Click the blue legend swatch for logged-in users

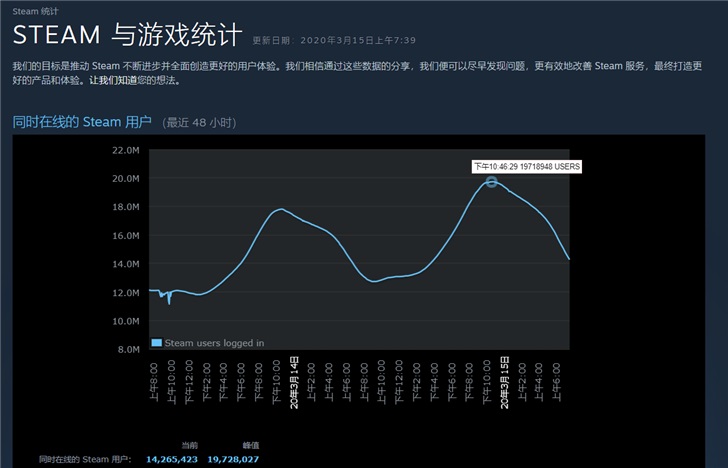coord(156,343)
